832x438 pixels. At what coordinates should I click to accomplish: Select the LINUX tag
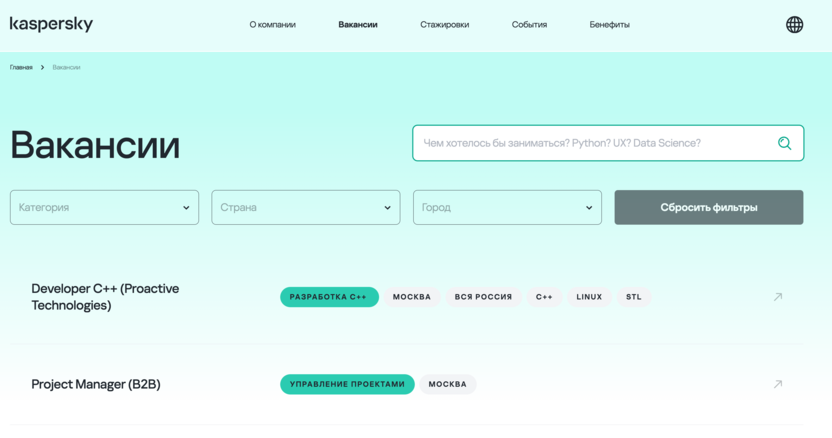coord(589,297)
